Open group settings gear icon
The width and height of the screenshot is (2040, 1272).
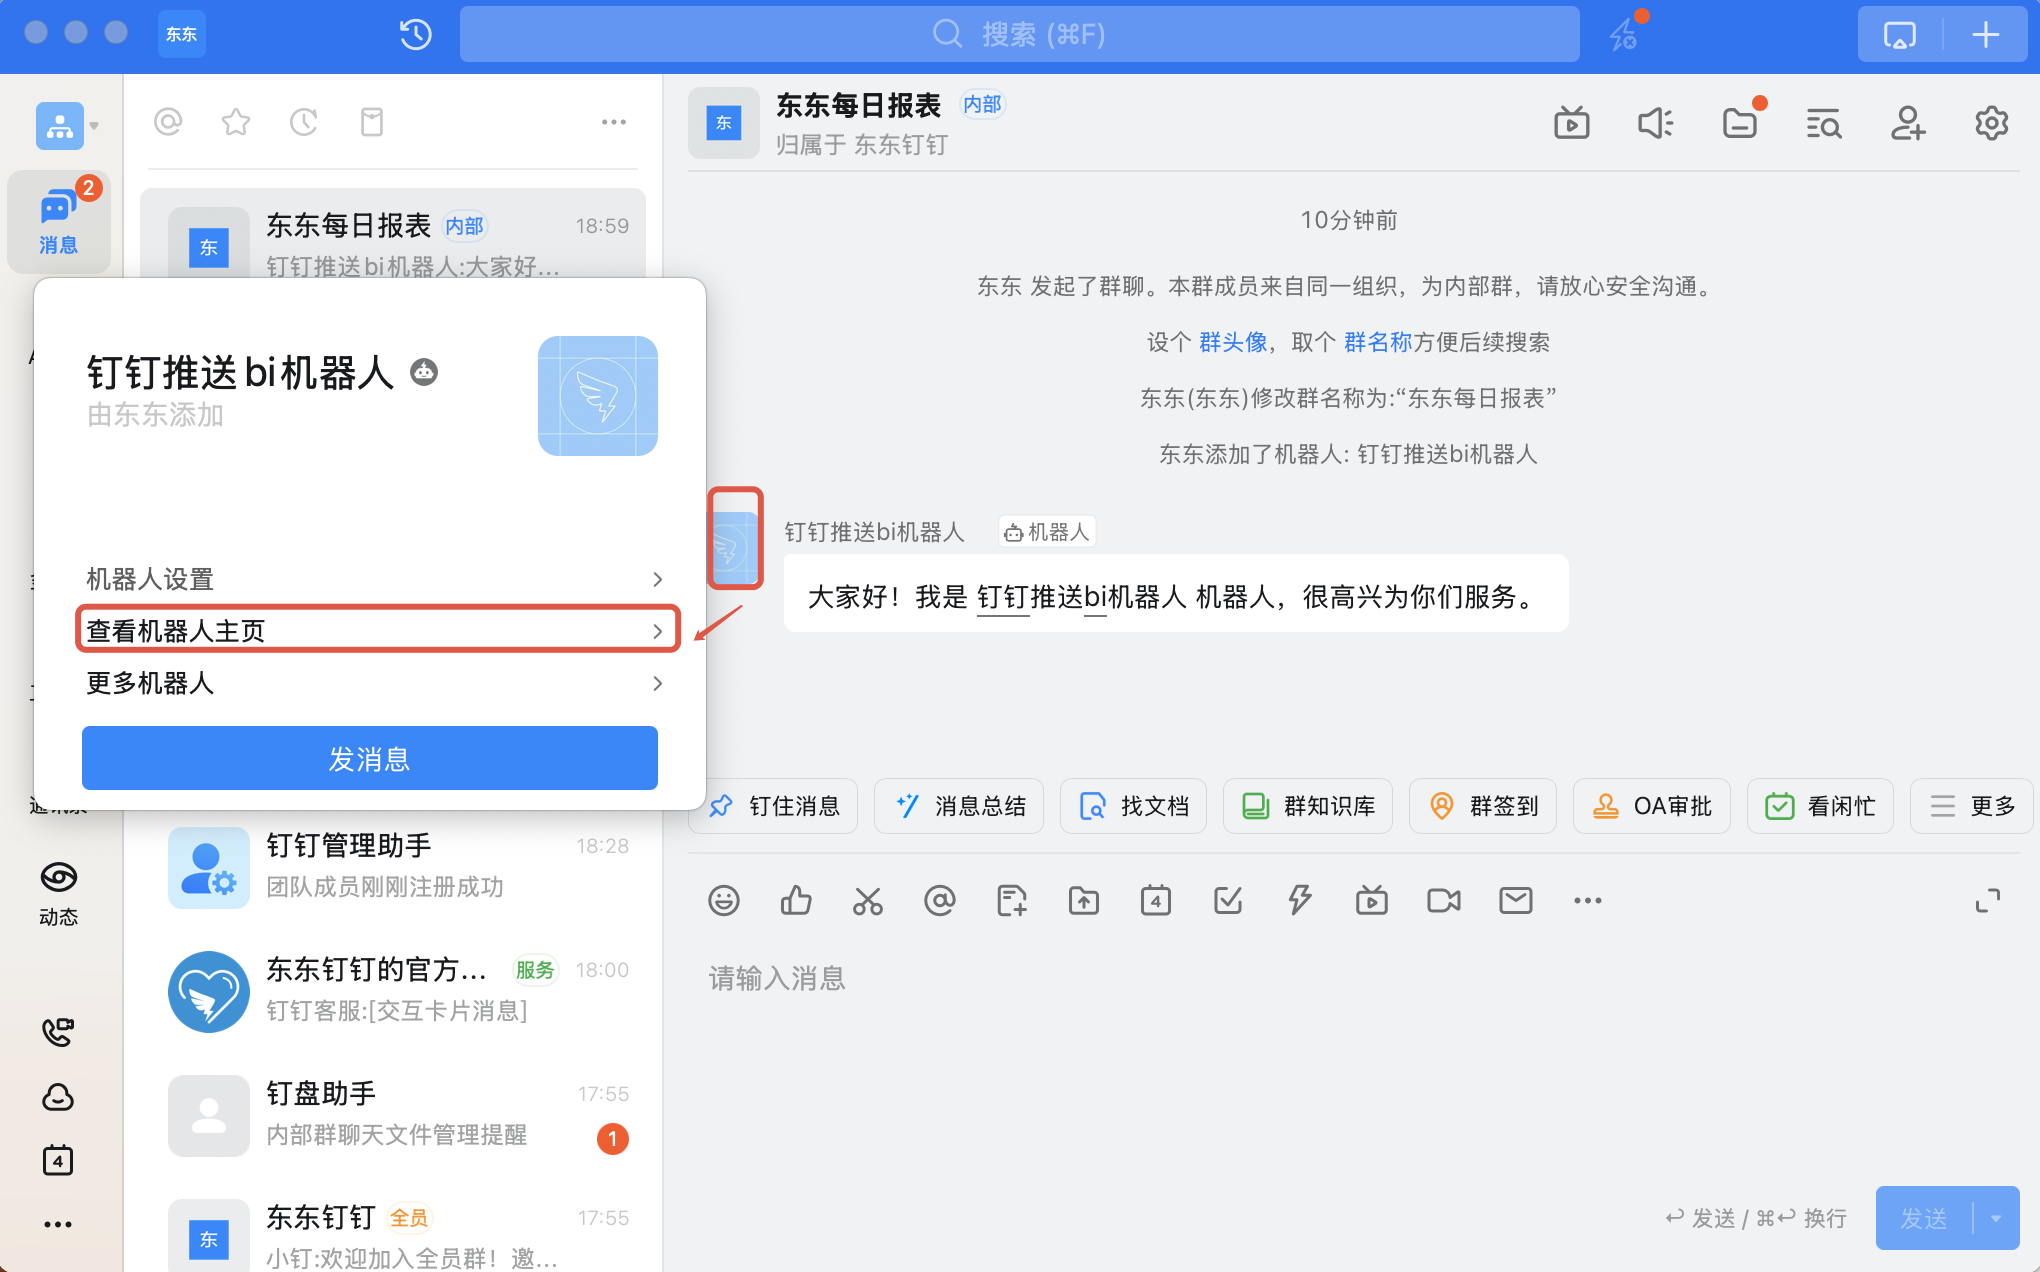(1991, 123)
